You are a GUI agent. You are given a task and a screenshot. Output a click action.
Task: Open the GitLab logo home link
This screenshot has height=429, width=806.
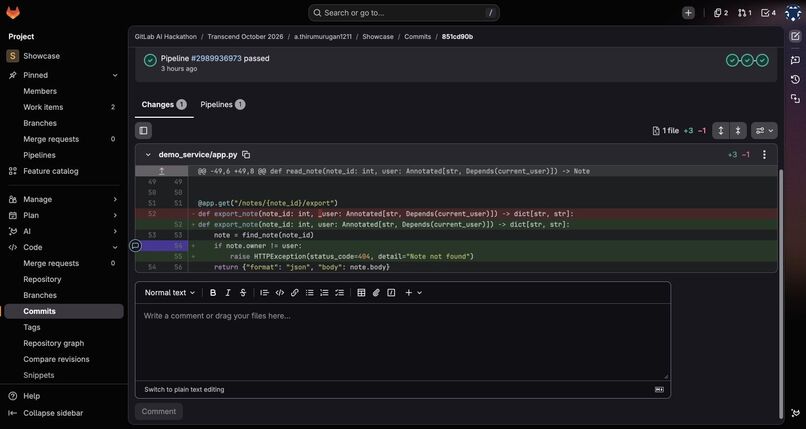pyautogui.click(x=13, y=13)
